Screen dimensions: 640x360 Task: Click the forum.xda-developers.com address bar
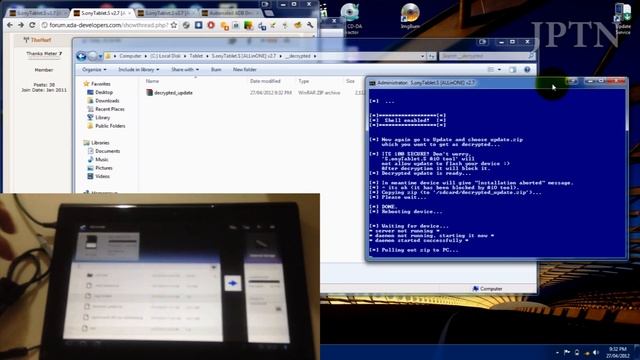pyautogui.click(x=108, y=25)
